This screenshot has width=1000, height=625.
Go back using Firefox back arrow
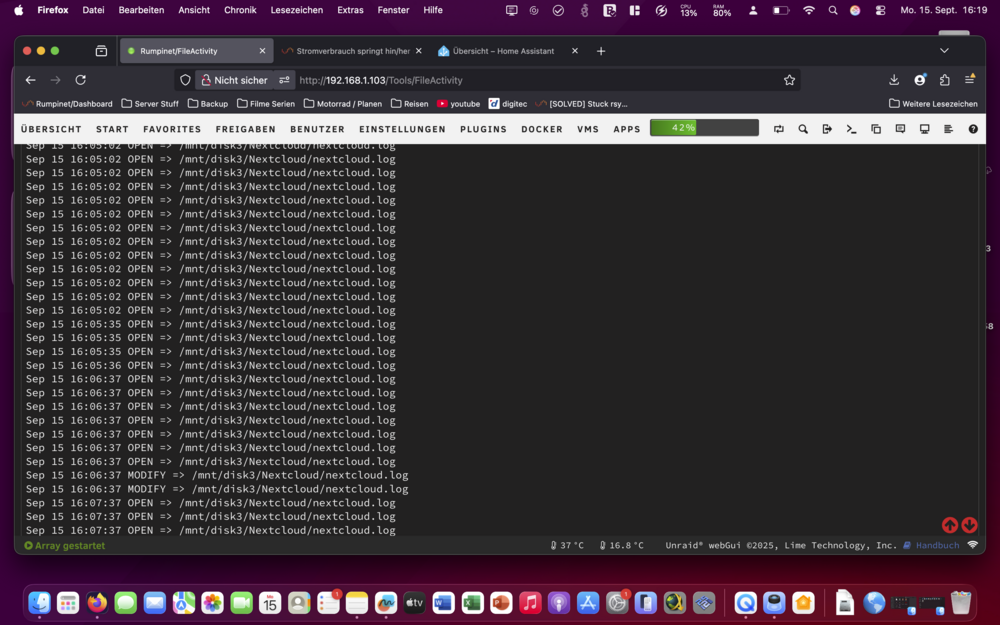tap(31, 80)
